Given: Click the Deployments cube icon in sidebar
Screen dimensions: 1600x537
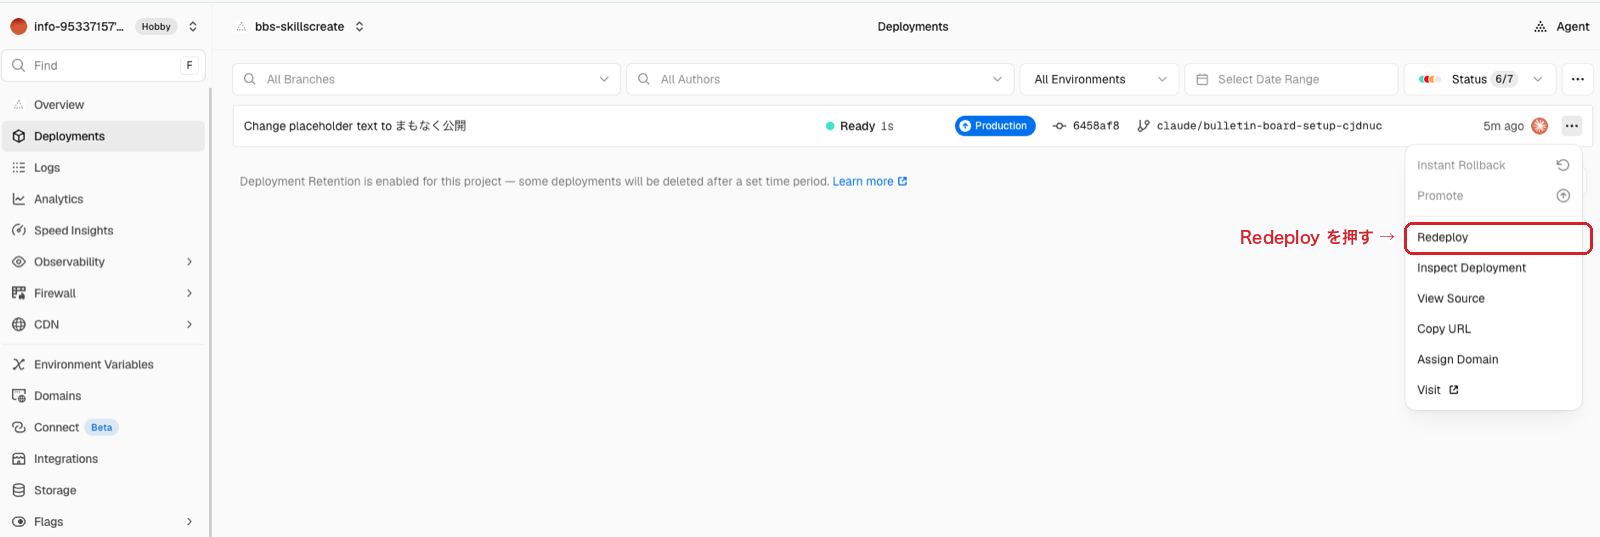Looking at the screenshot, I should click(x=18, y=136).
